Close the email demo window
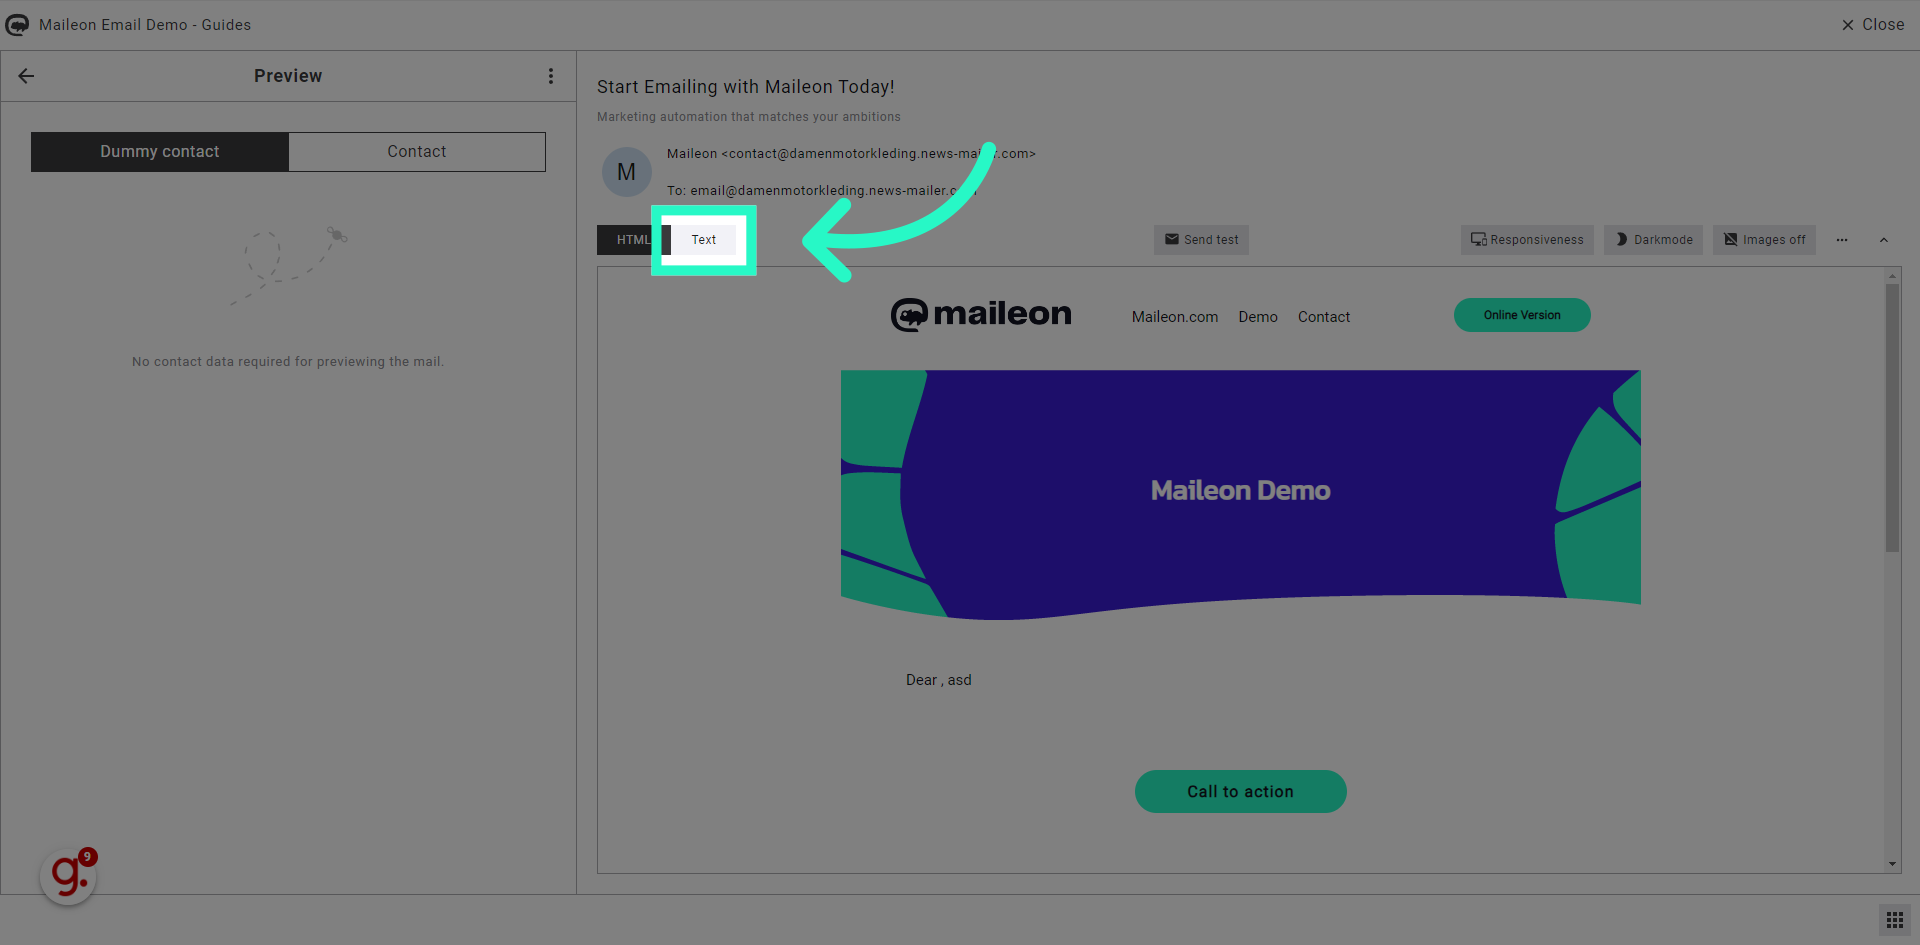The height and width of the screenshot is (945, 1920). coord(1873,24)
